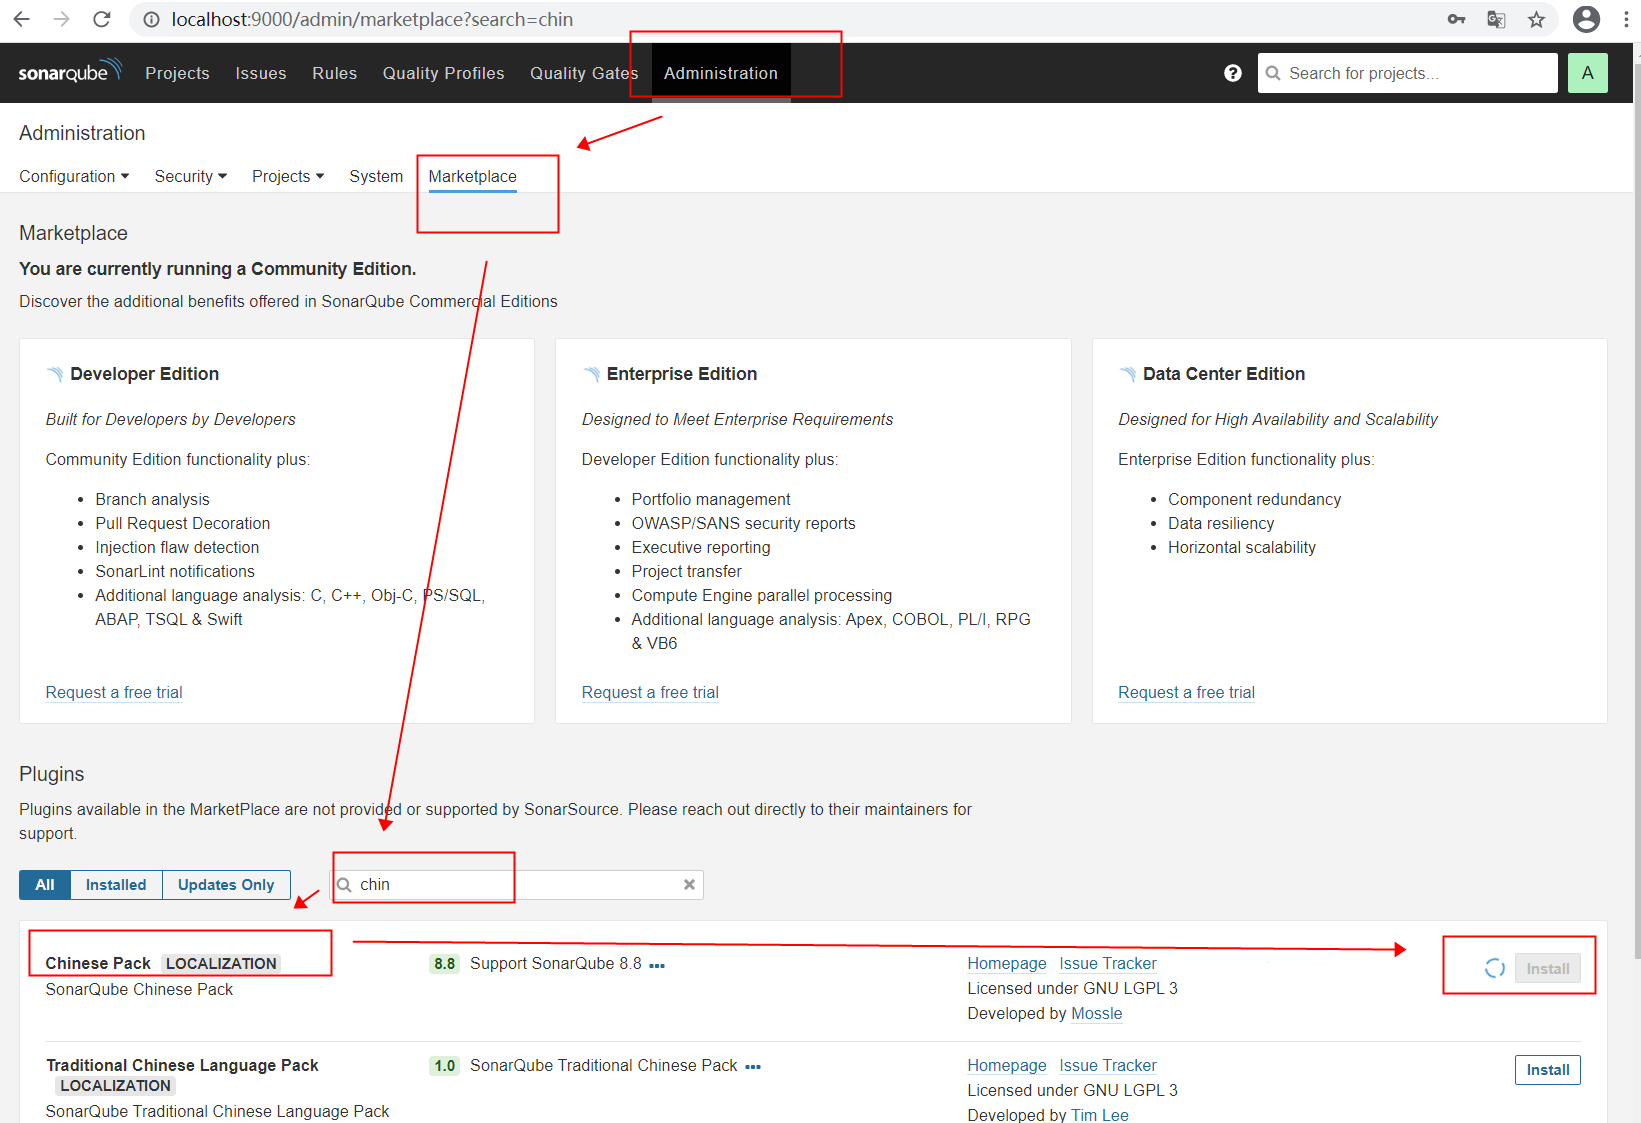Request a free trial of Data Center Edition
This screenshot has height=1123, width=1641.
coord(1186,692)
